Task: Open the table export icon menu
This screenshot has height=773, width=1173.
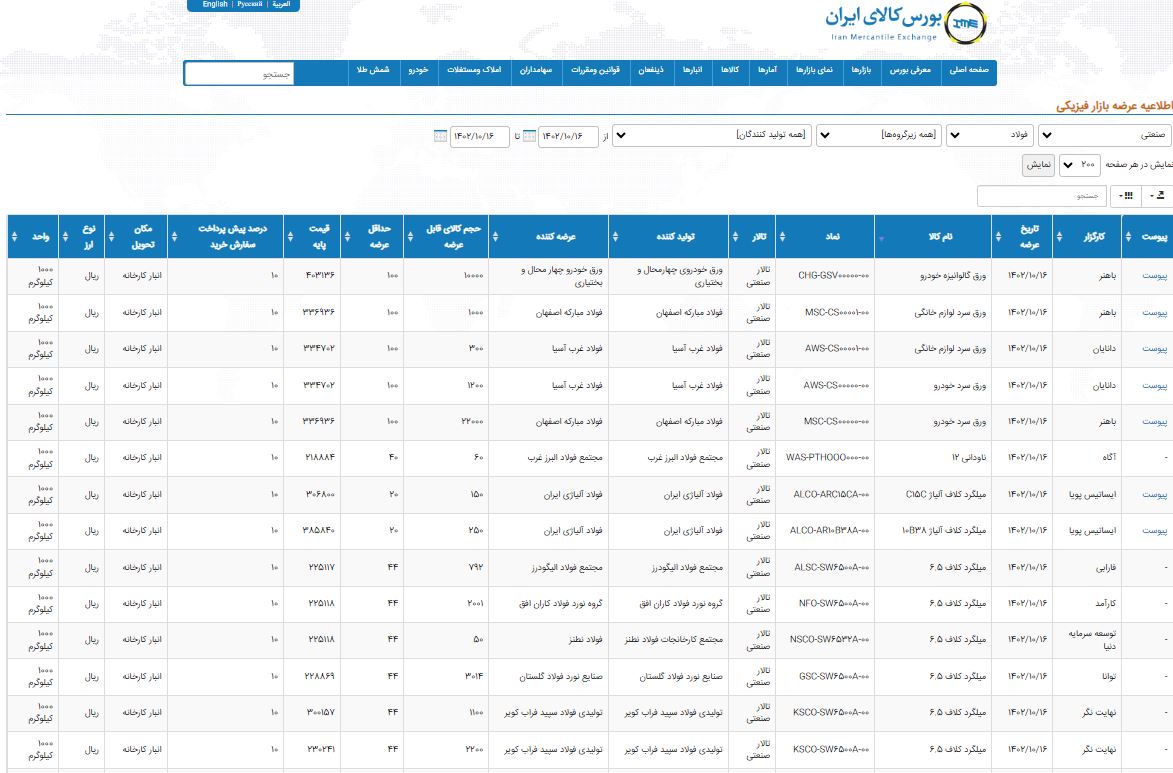Action: pyautogui.click(x=1159, y=196)
